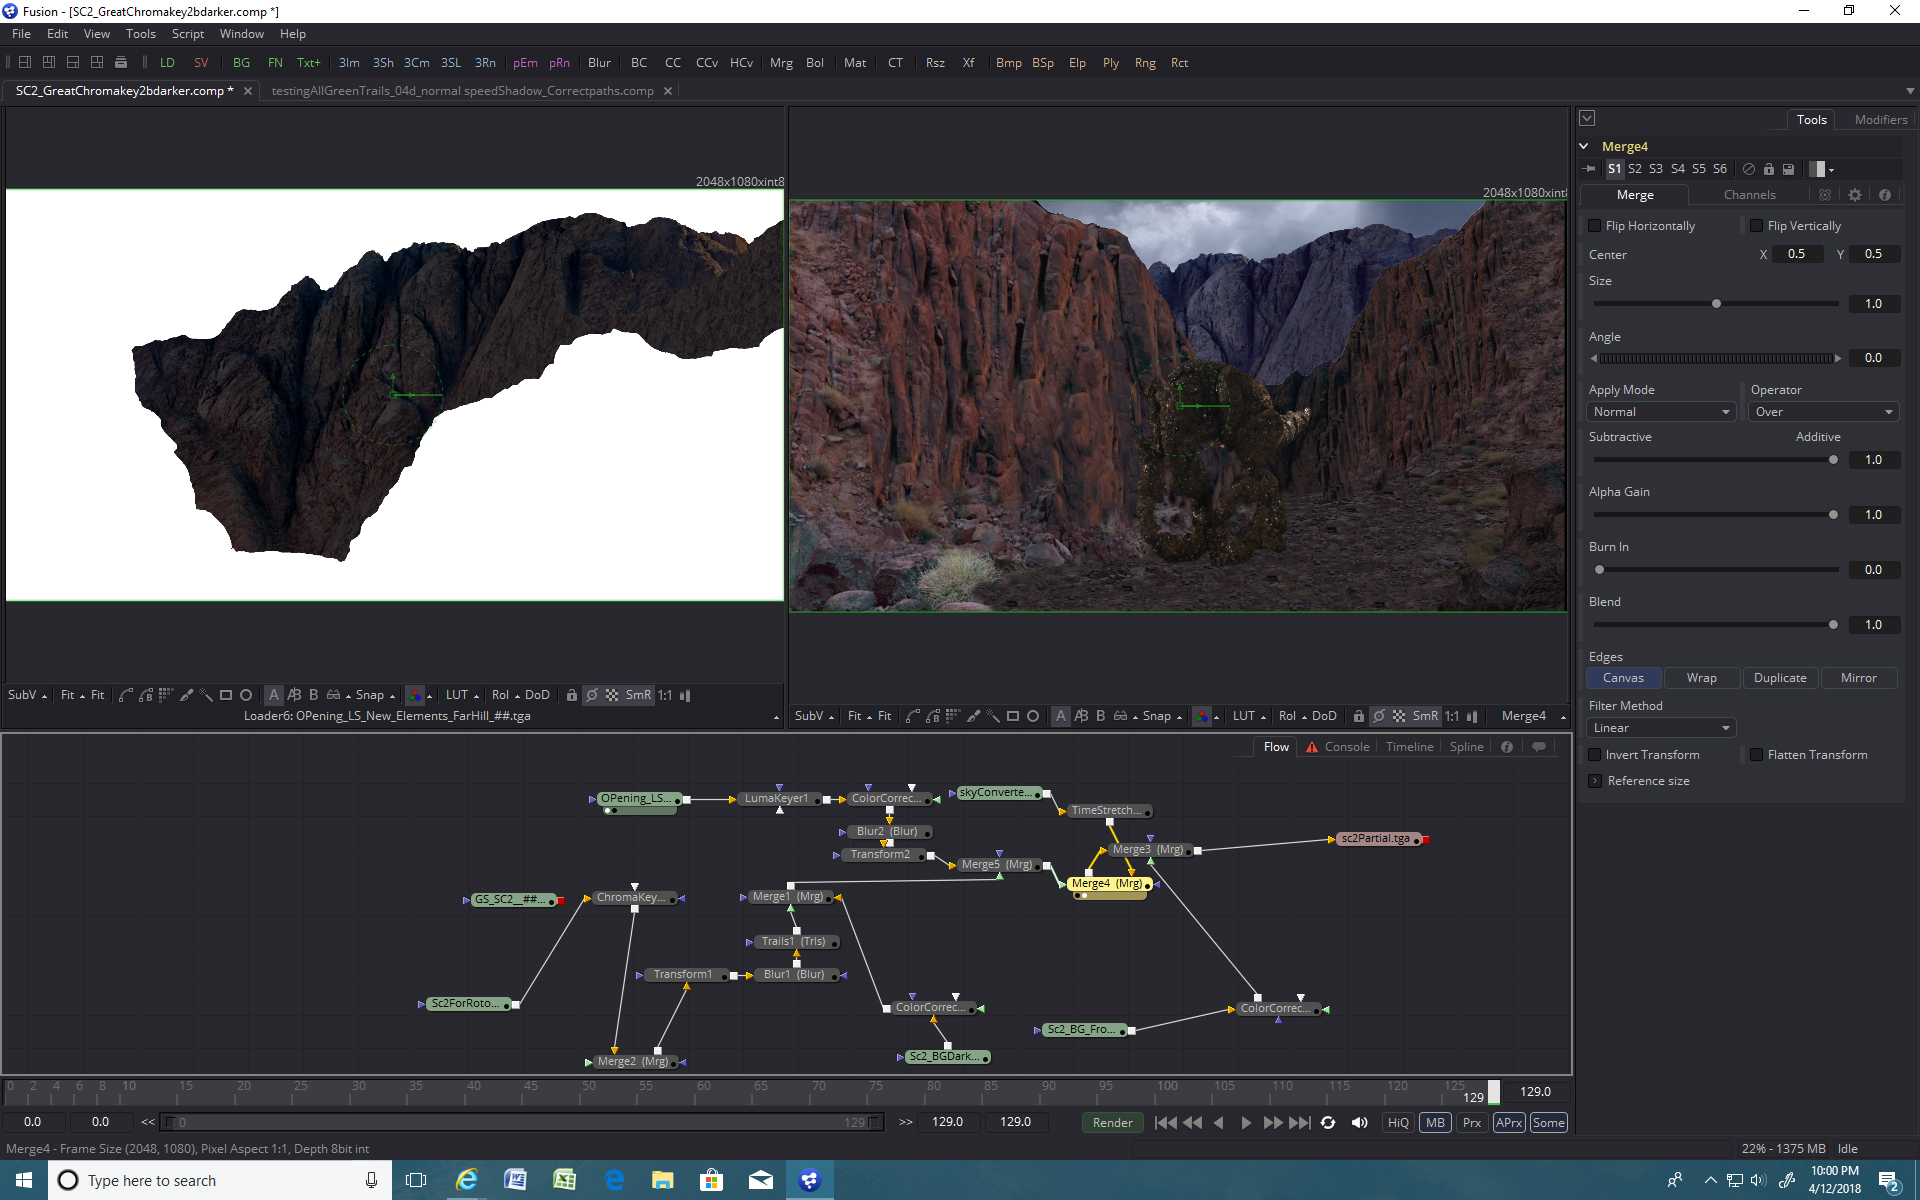Open the LUT menu in right viewer

pos(1249,716)
